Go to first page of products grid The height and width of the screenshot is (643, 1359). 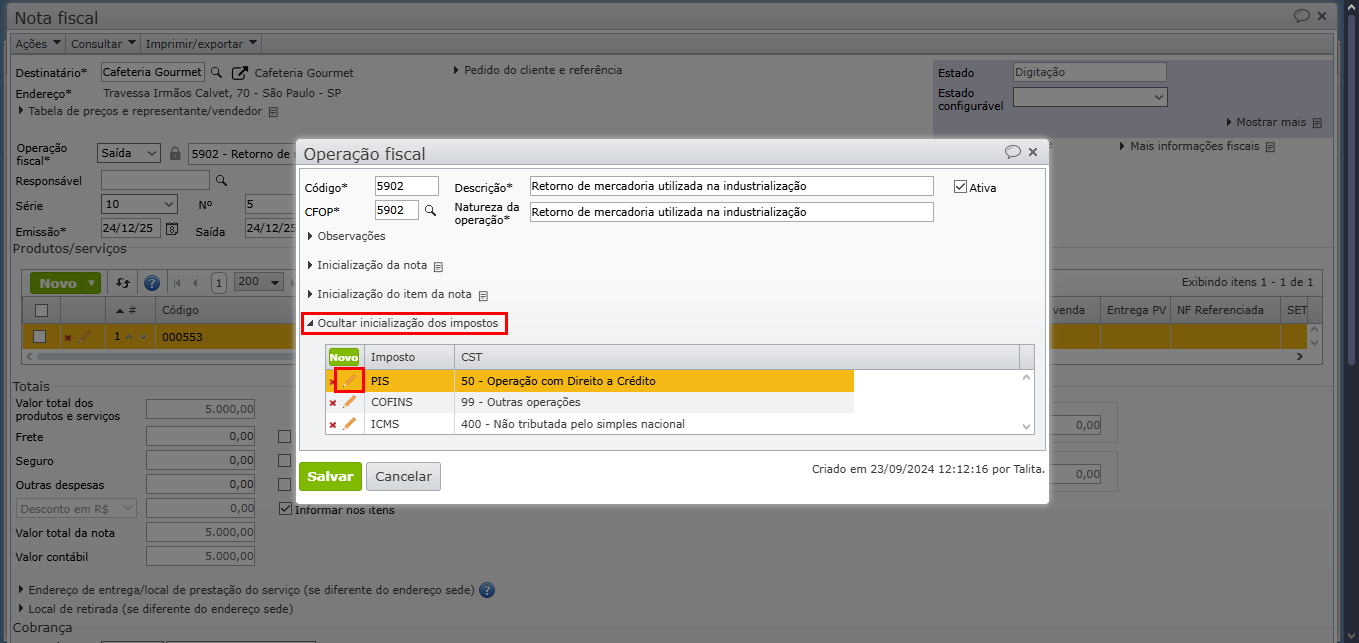point(177,283)
